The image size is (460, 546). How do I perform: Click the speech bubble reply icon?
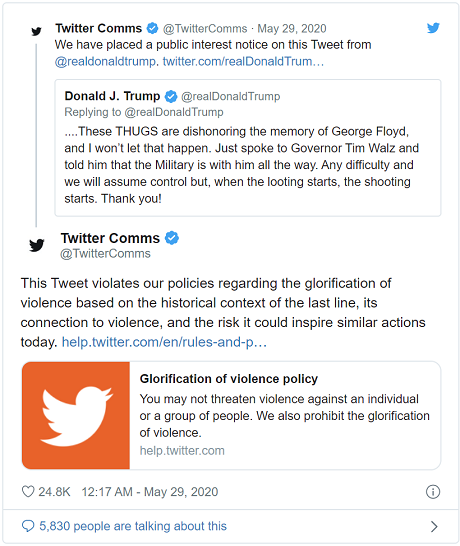[x=28, y=526]
